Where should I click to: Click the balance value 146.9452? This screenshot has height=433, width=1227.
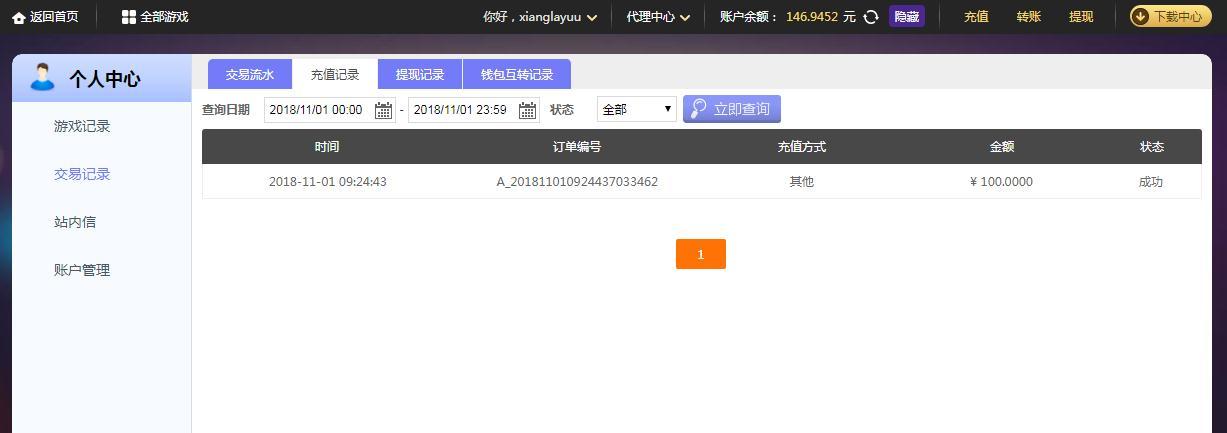coord(812,17)
